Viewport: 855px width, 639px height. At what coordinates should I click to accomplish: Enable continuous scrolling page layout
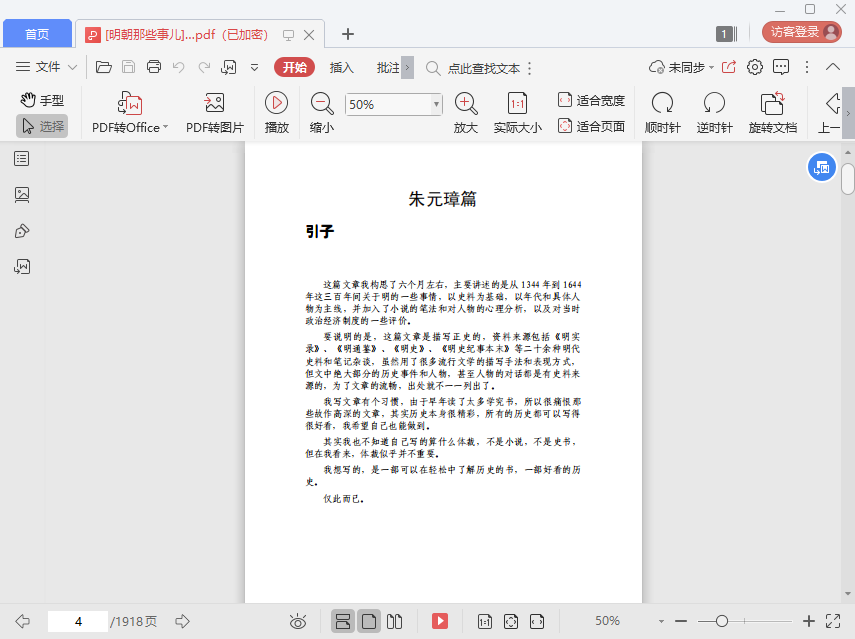(343, 622)
